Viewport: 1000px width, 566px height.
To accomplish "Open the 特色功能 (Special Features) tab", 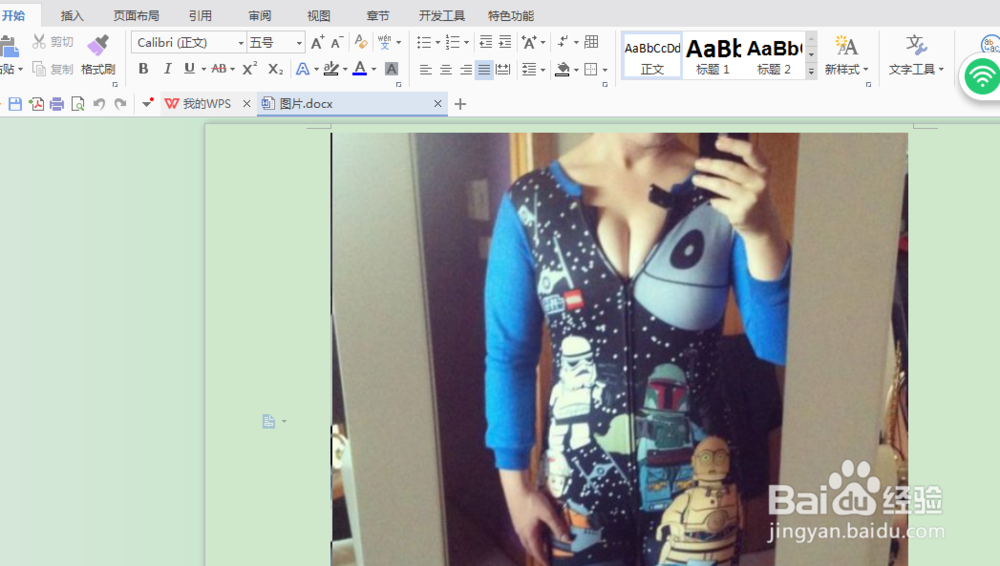I will (x=510, y=15).
